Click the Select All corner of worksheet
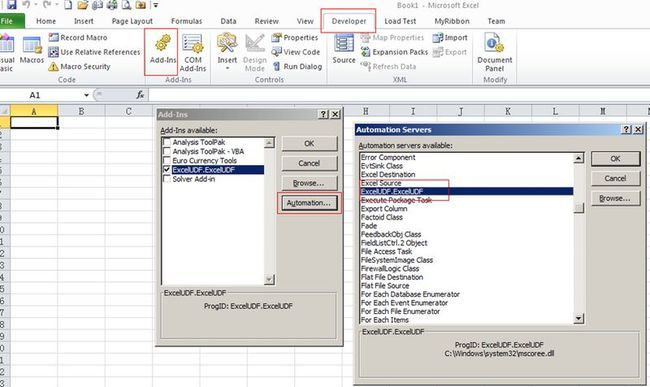650x387 pixels. (5, 111)
